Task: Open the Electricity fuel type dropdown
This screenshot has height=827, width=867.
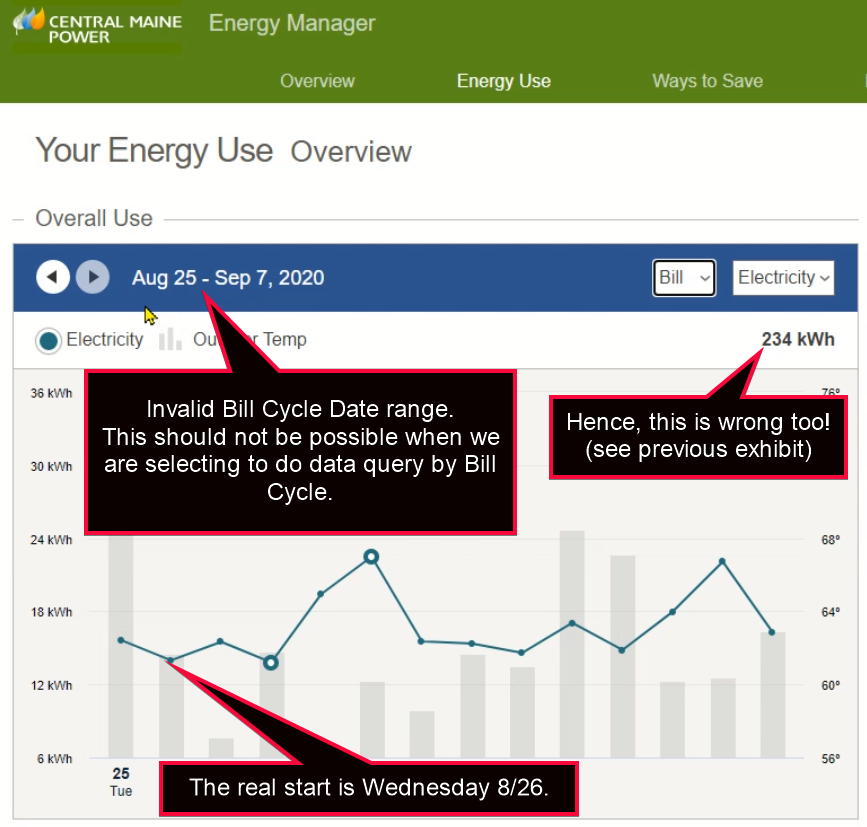Action: click(784, 278)
